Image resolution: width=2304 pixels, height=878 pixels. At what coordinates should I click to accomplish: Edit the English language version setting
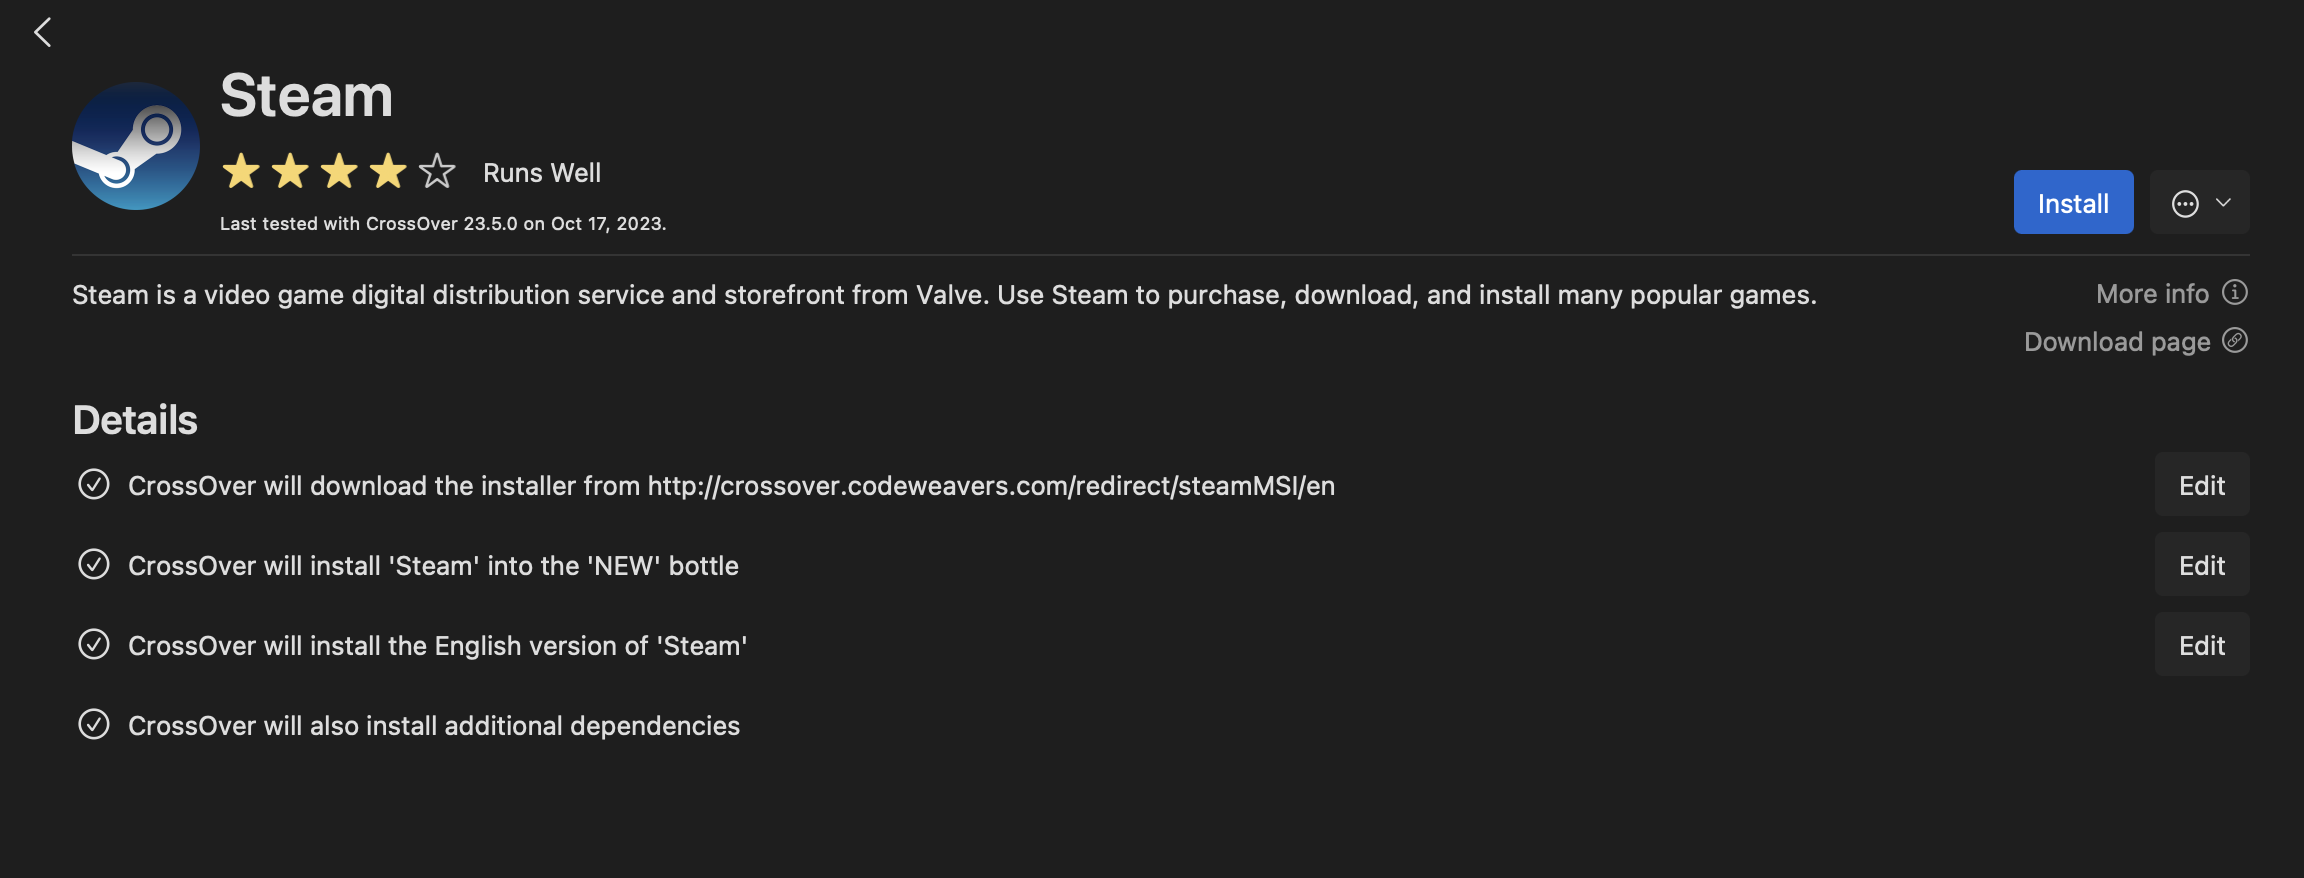(x=2201, y=645)
